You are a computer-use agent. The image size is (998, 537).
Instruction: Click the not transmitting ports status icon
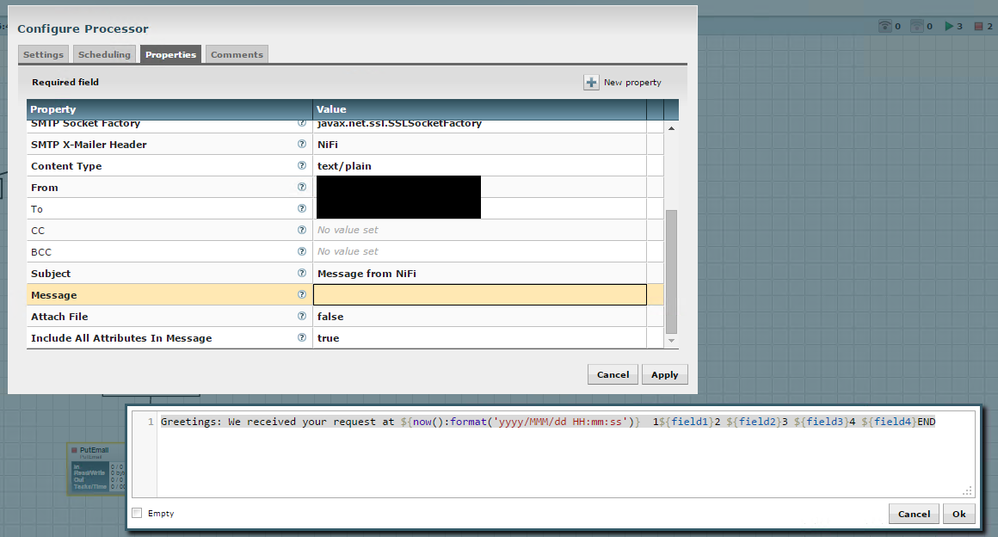click(917, 26)
